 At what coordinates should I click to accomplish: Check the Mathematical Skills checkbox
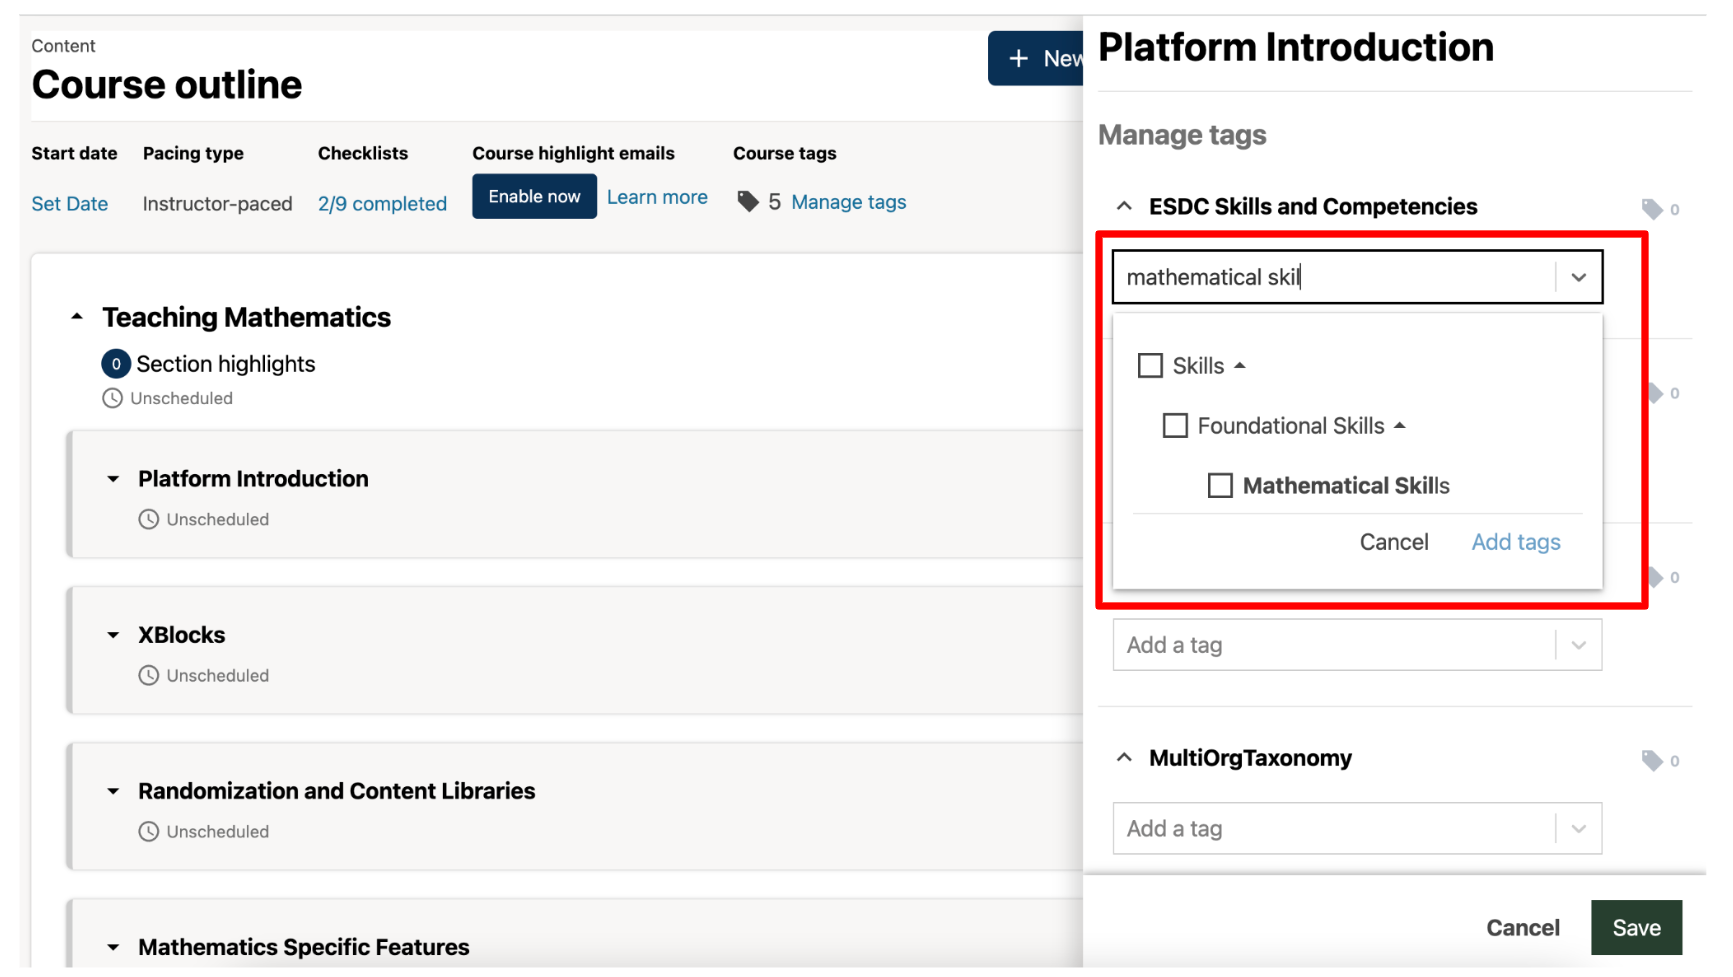coord(1220,485)
